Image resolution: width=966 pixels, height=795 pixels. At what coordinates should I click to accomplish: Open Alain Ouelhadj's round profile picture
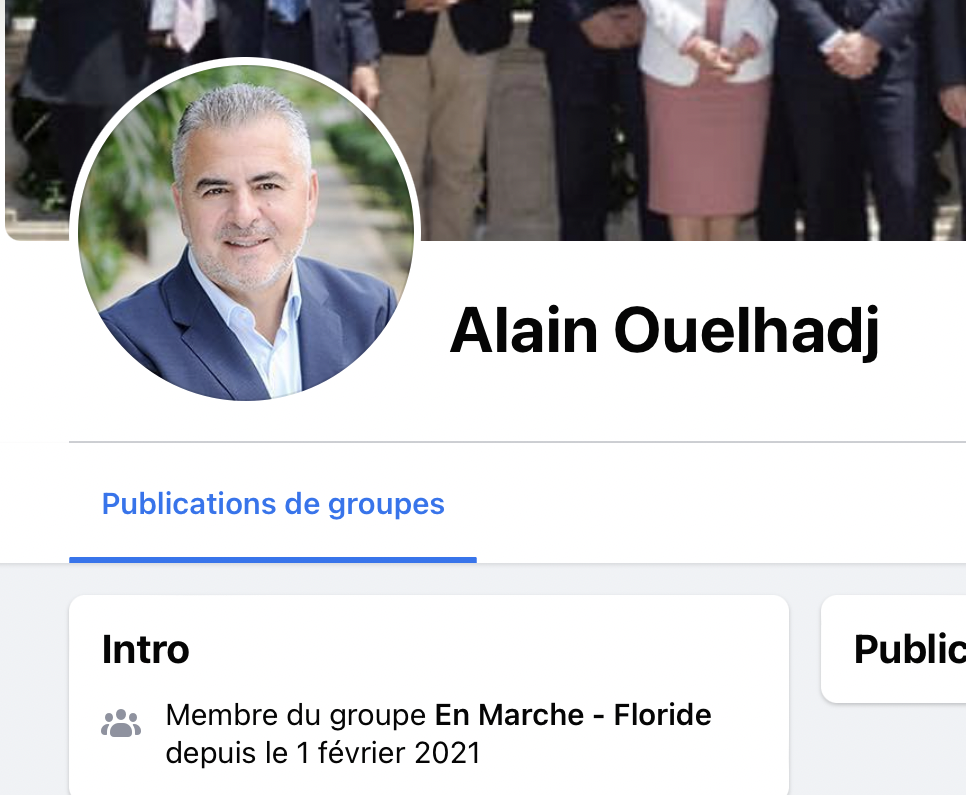click(x=245, y=233)
